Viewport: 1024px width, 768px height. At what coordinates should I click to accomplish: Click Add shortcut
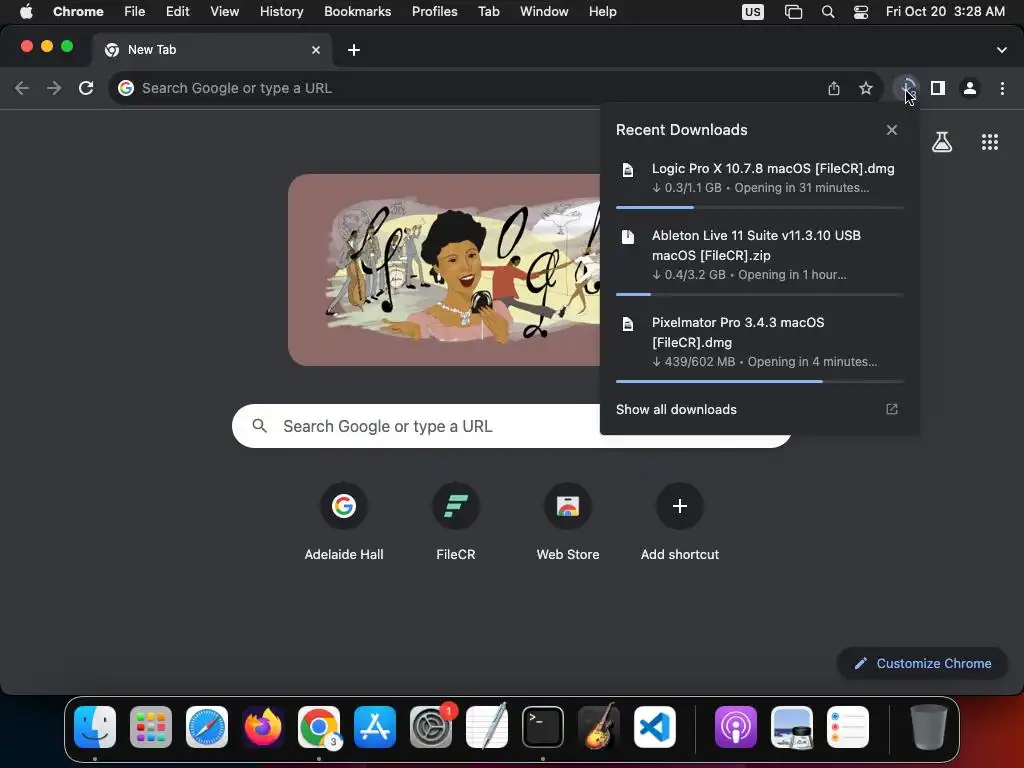[x=680, y=522]
